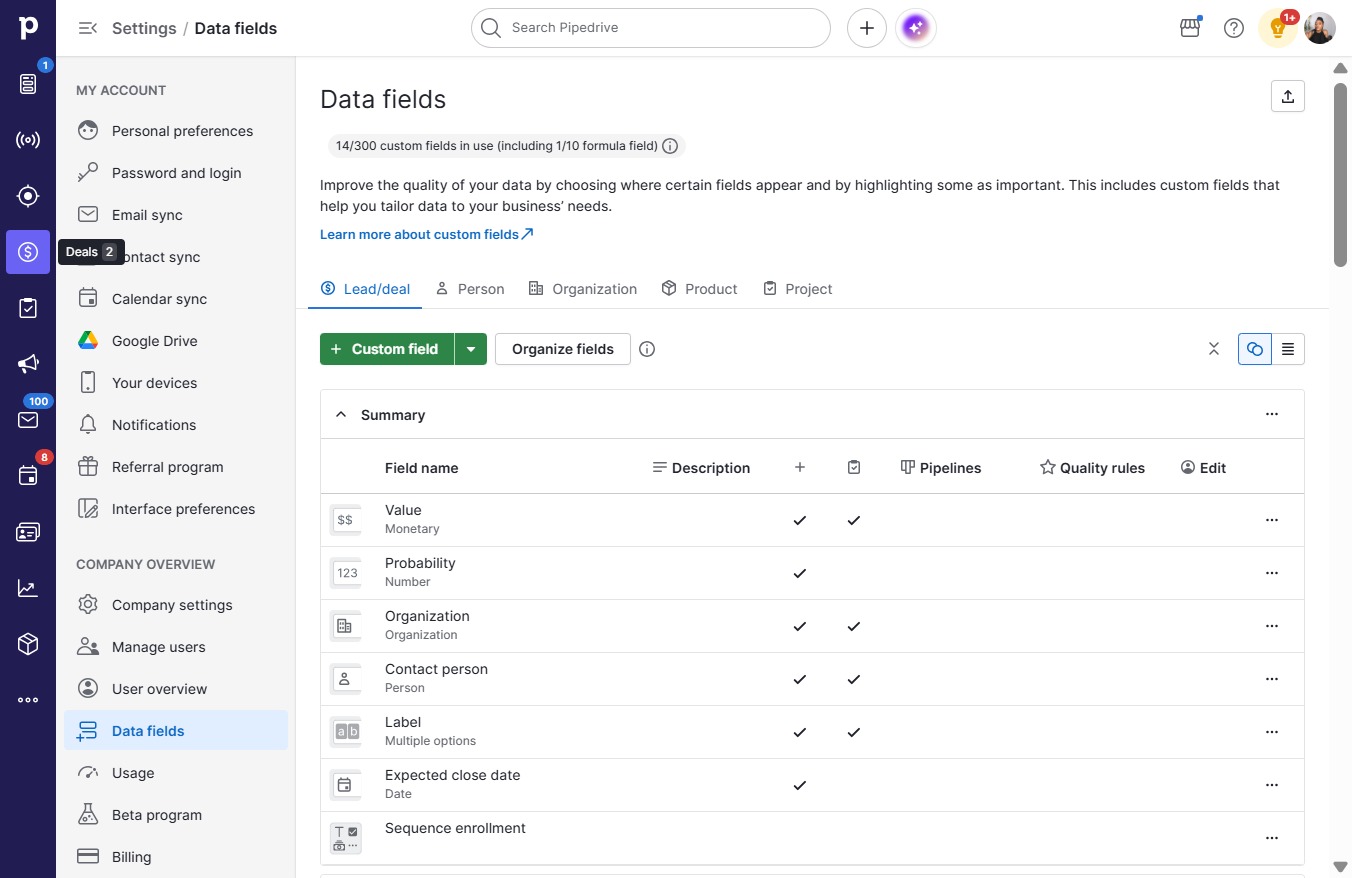Open options menu for Organization field row
This screenshot has height=878, width=1352.
point(1272,626)
